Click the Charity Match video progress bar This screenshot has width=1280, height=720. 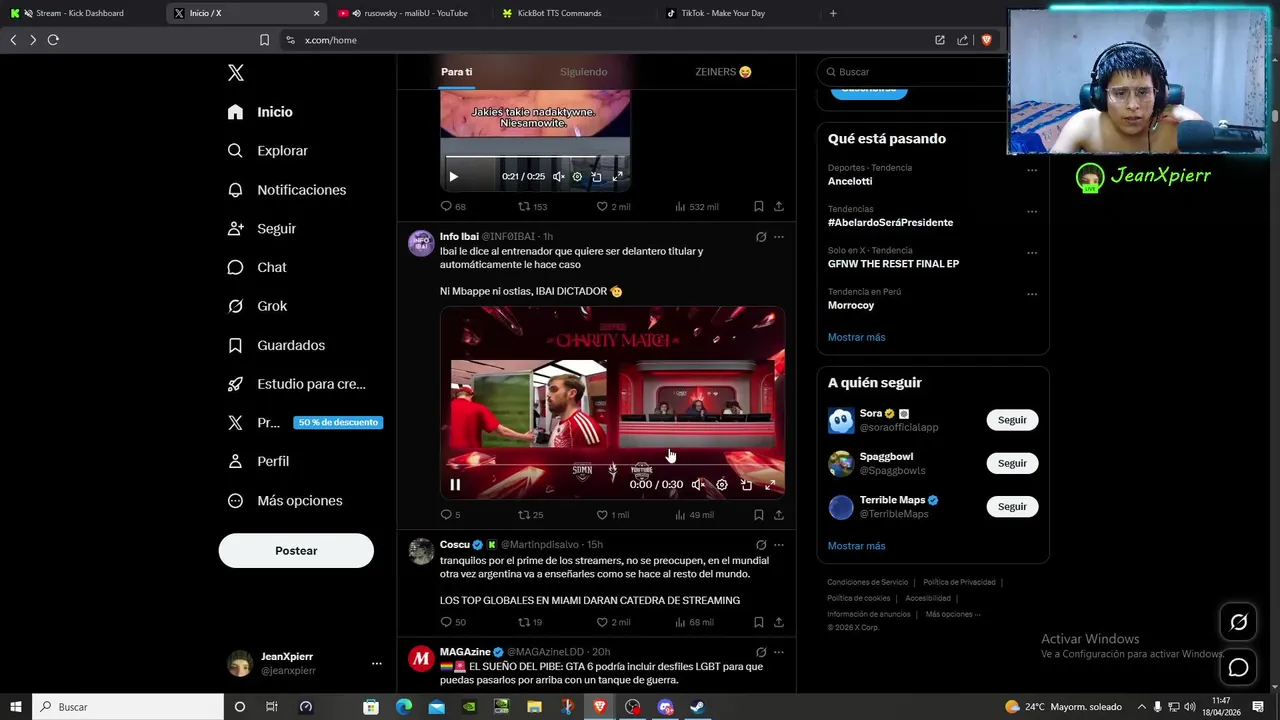tap(612, 465)
